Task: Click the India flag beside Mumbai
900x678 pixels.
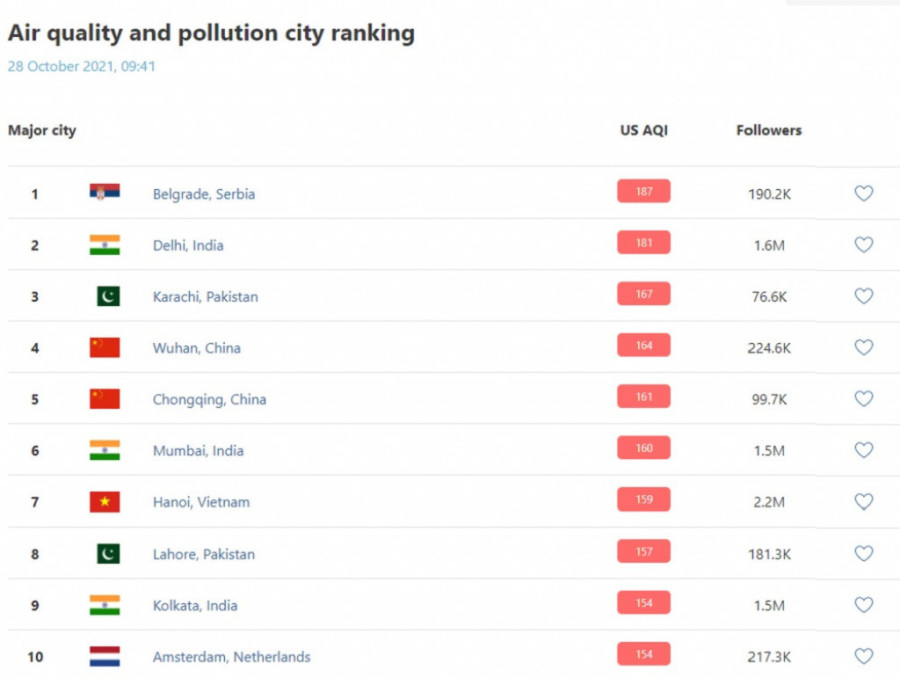Action: point(104,450)
